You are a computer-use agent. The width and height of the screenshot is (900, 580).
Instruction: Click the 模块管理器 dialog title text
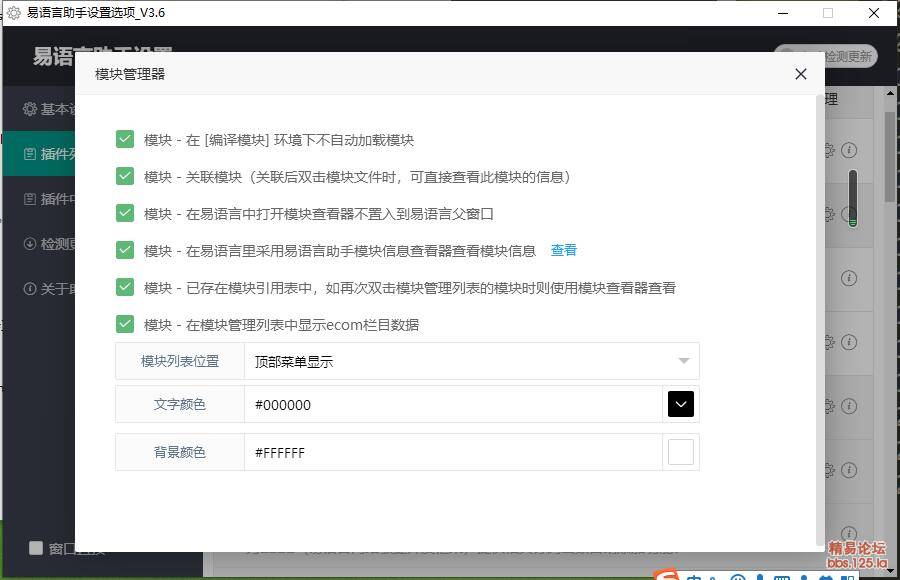(130, 74)
